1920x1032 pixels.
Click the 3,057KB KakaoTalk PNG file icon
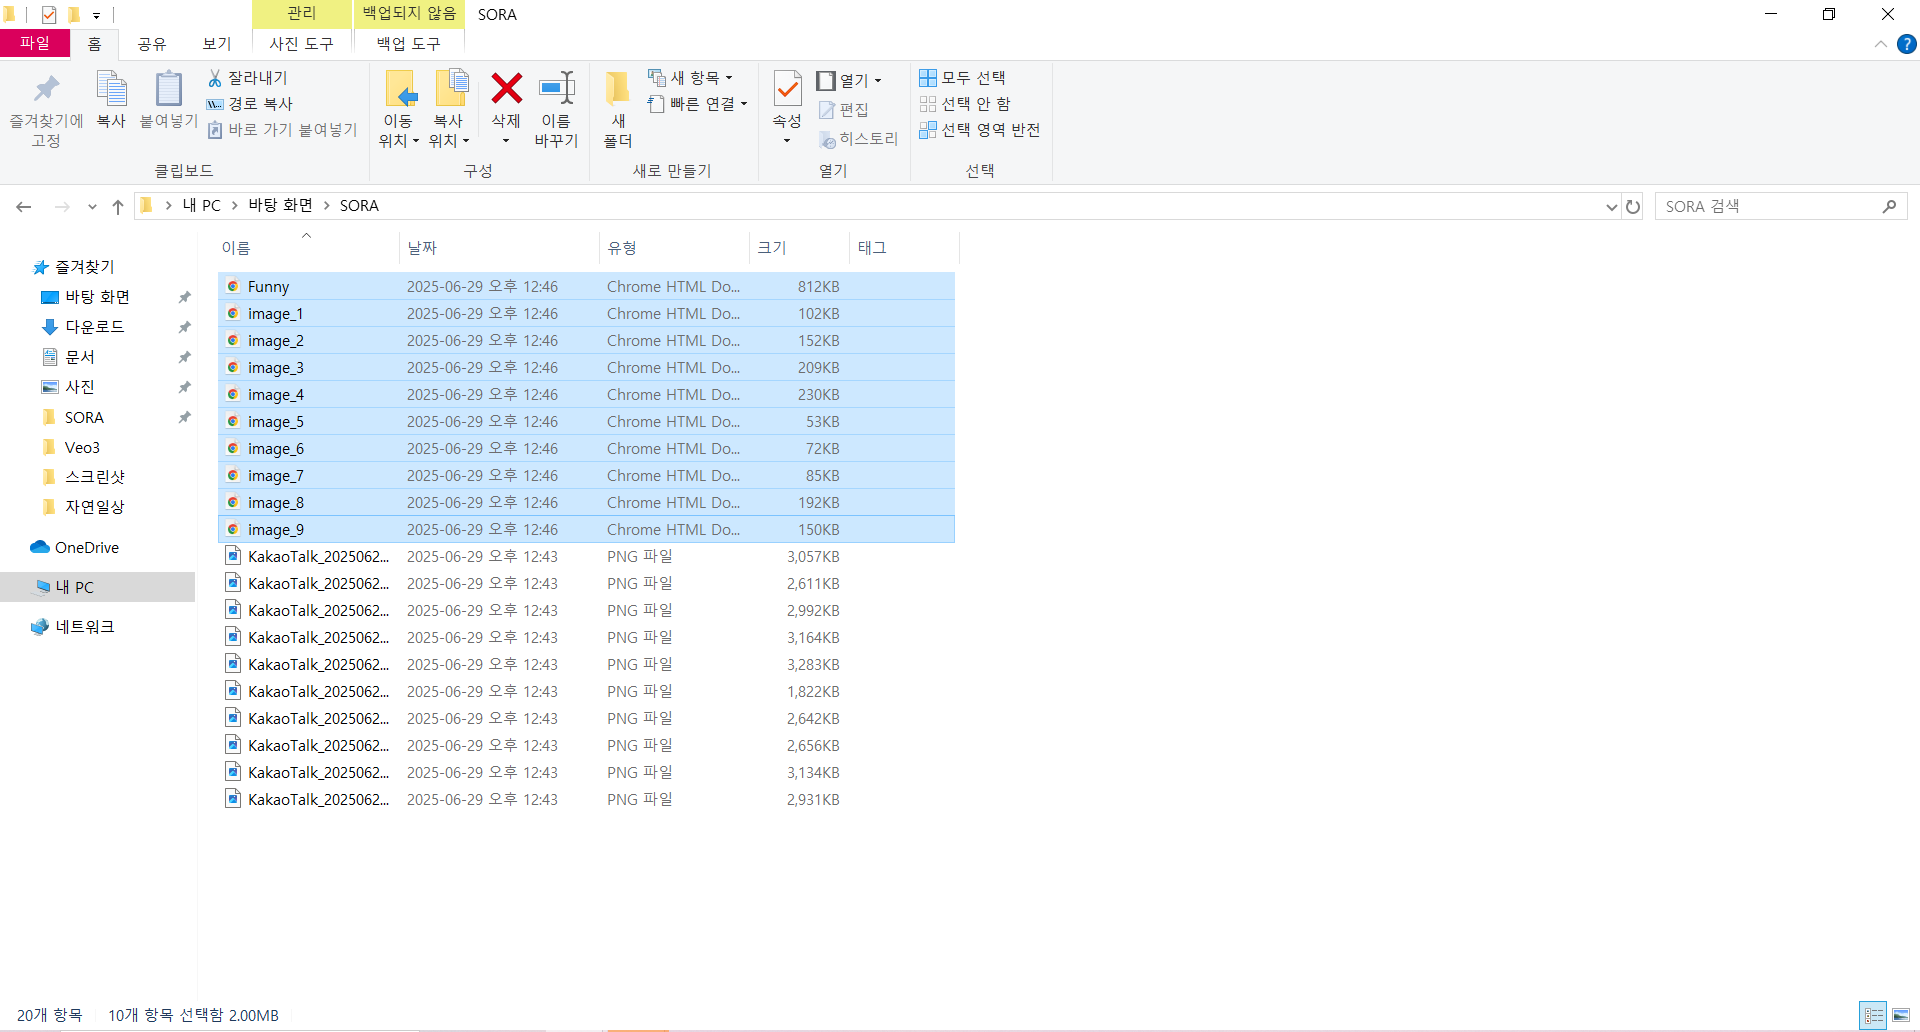[232, 556]
